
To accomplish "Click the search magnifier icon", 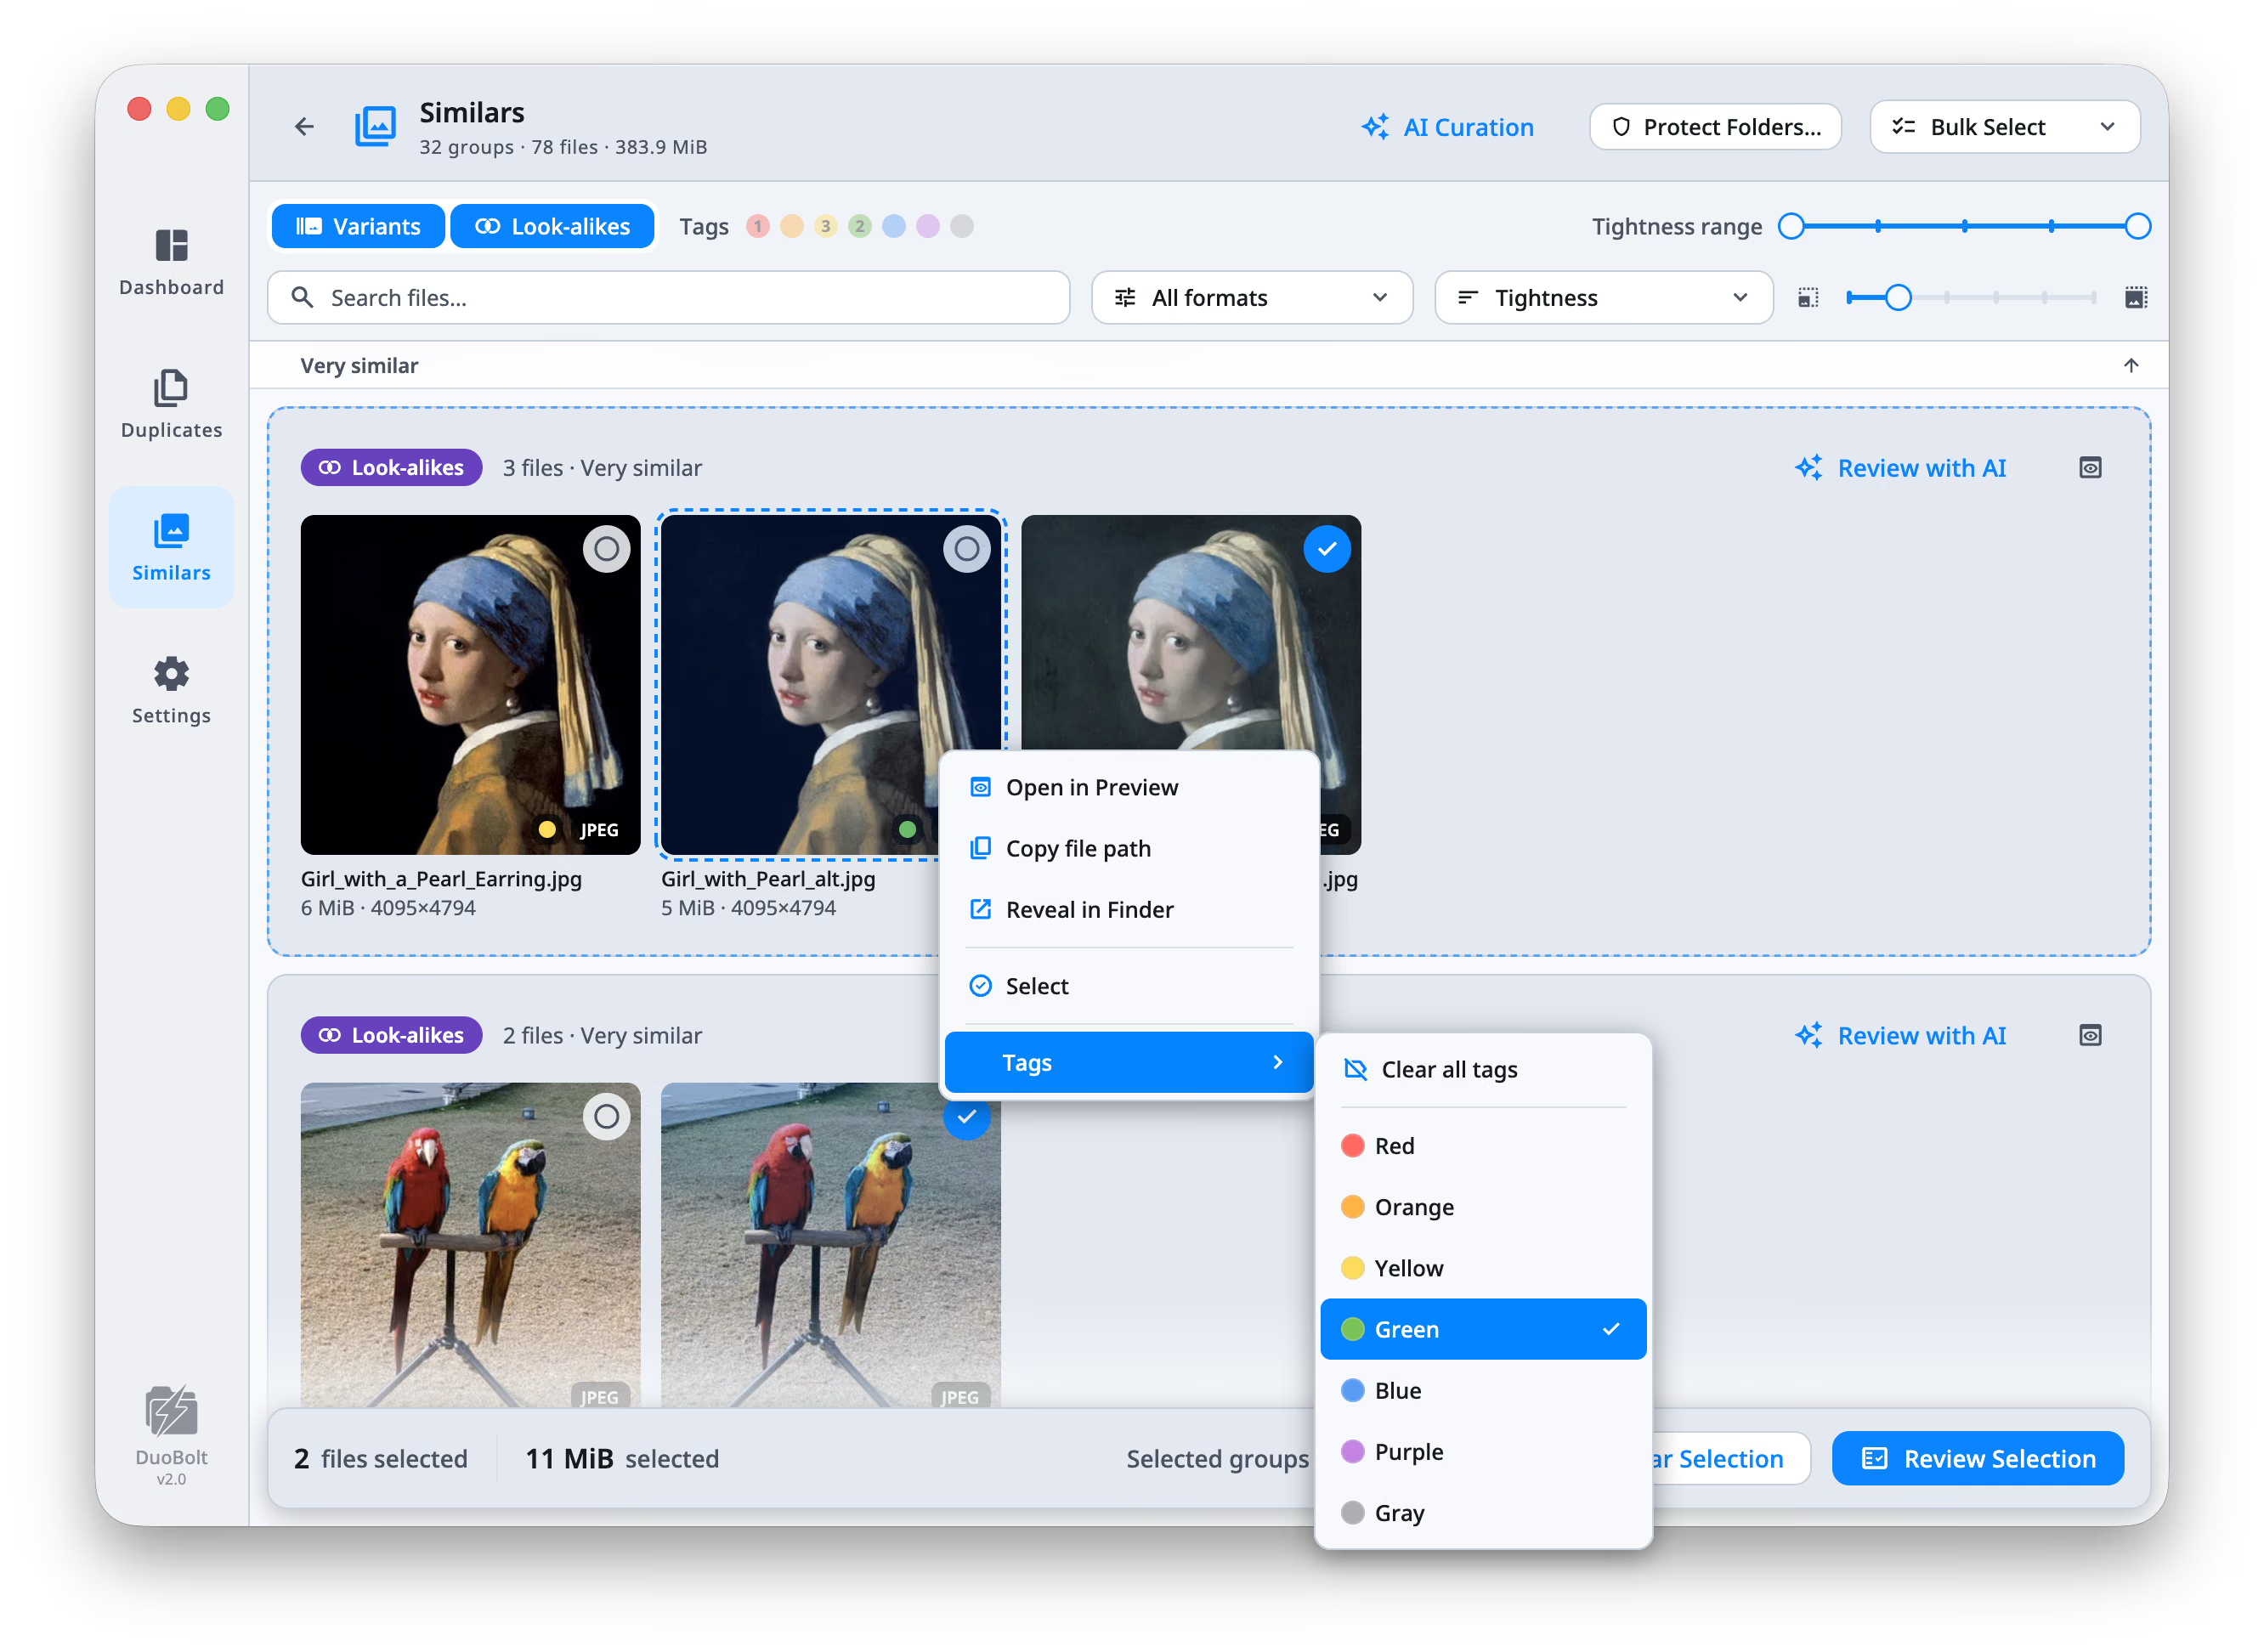I will 302,298.
